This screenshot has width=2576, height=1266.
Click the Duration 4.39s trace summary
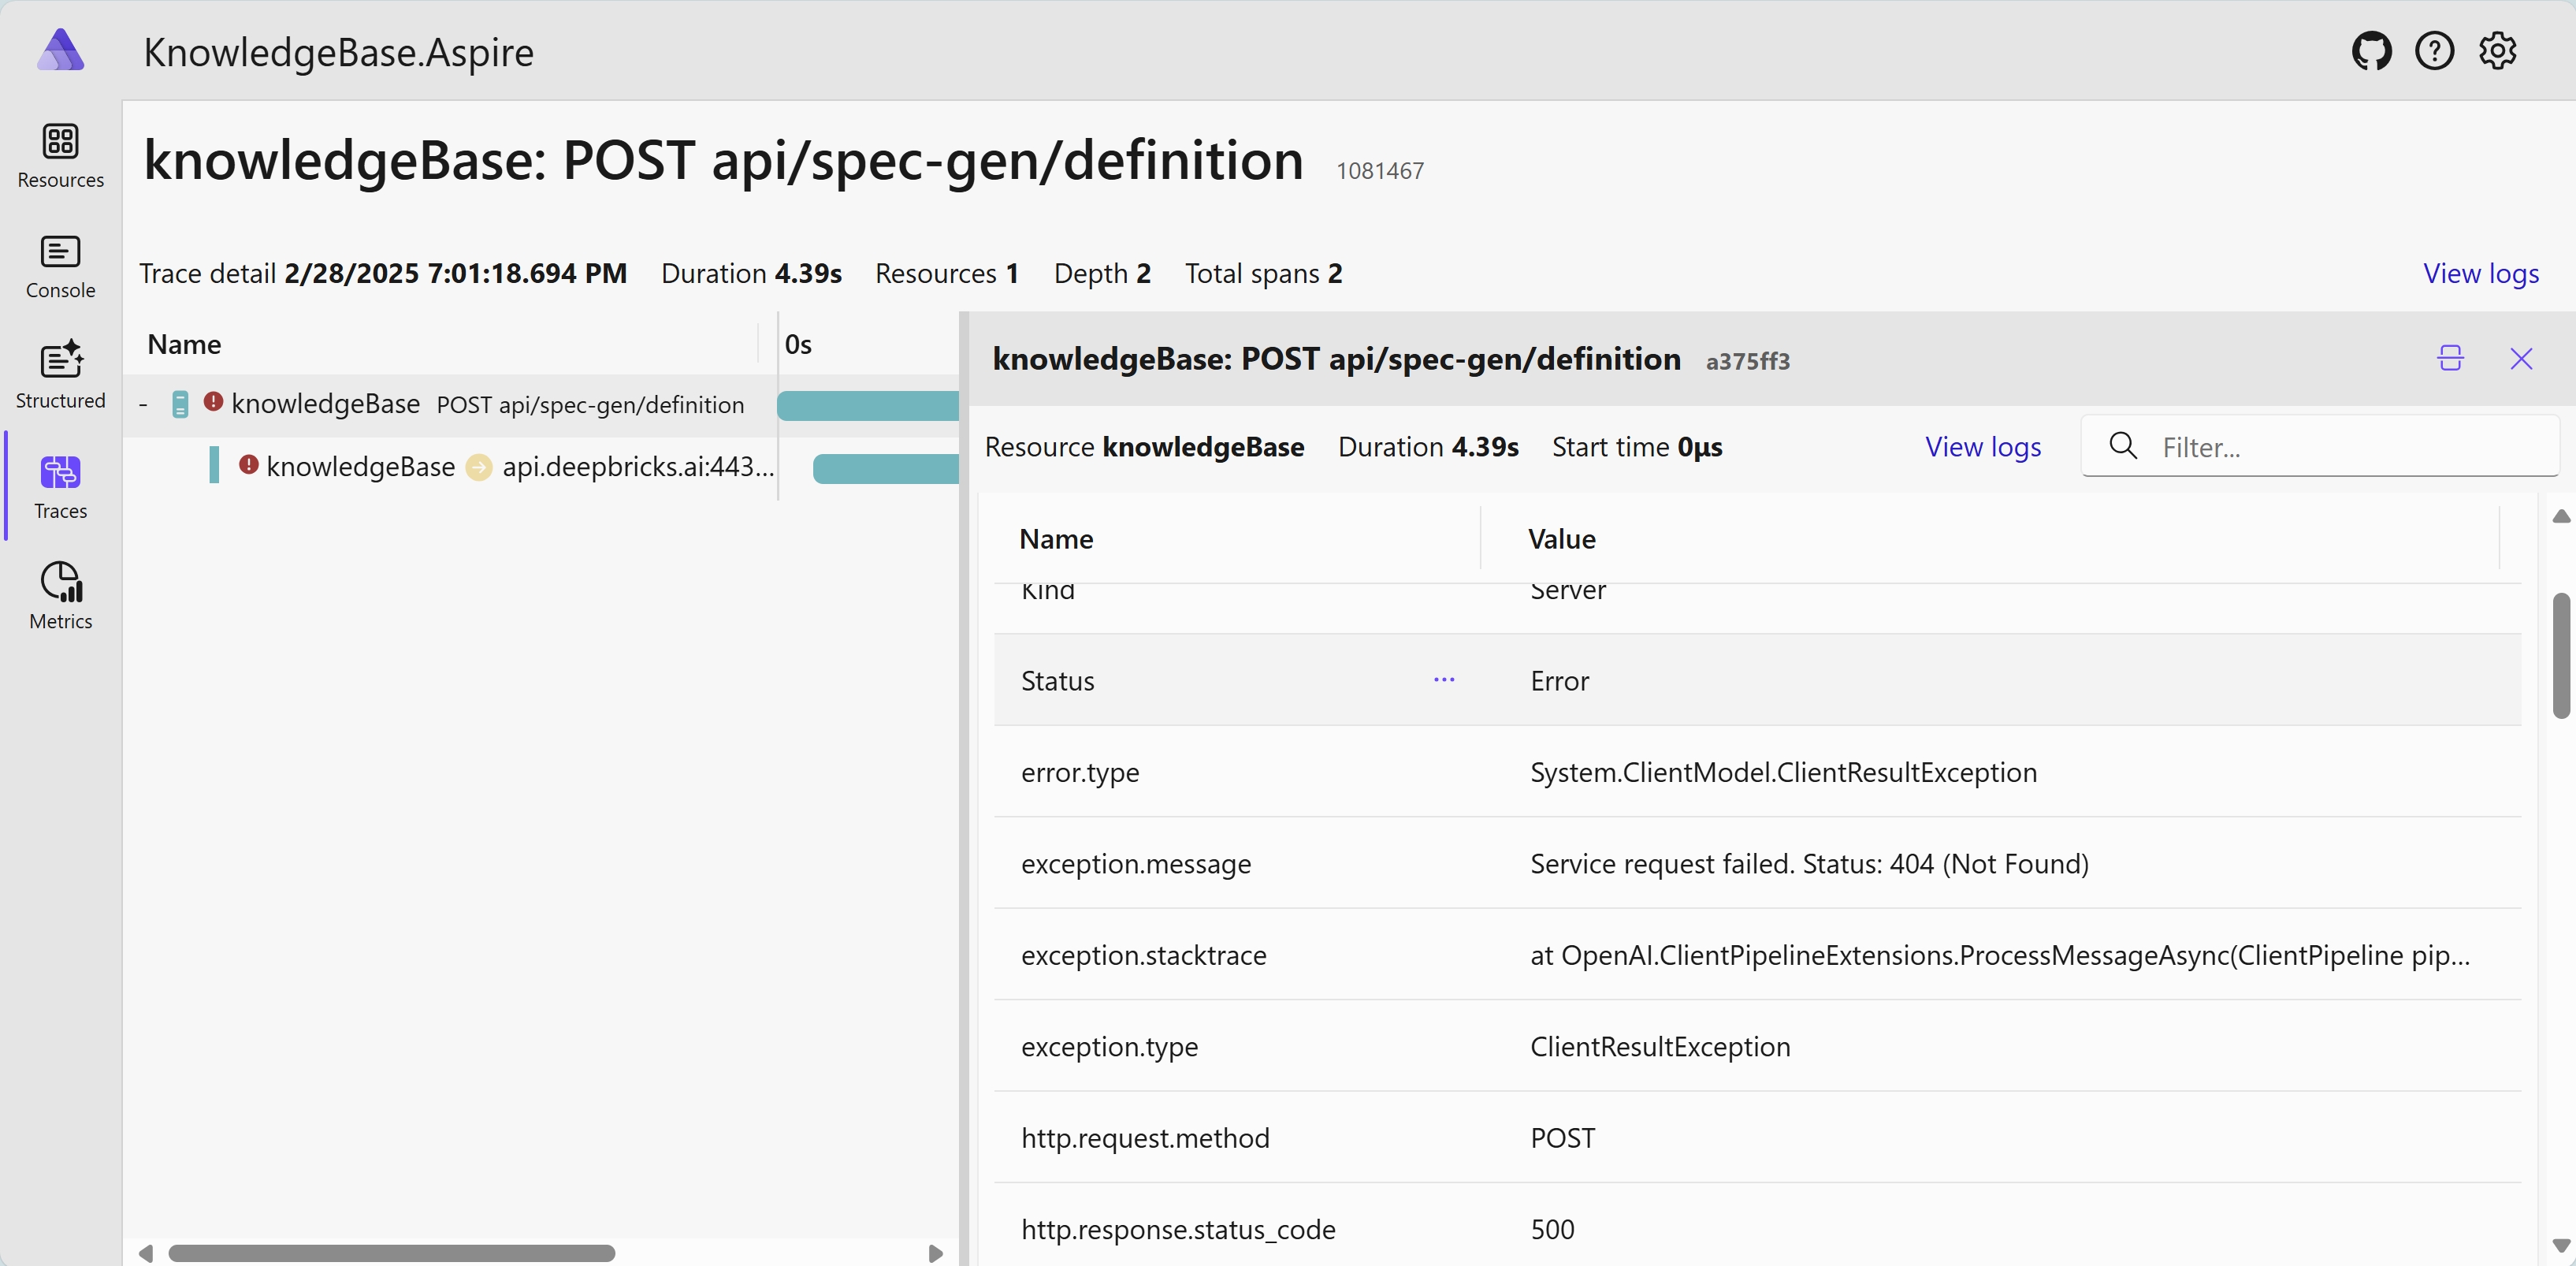tap(751, 273)
